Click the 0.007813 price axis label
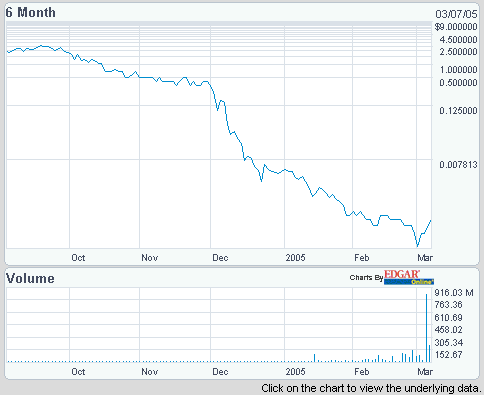The height and width of the screenshot is (395, 484). coord(458,165)
